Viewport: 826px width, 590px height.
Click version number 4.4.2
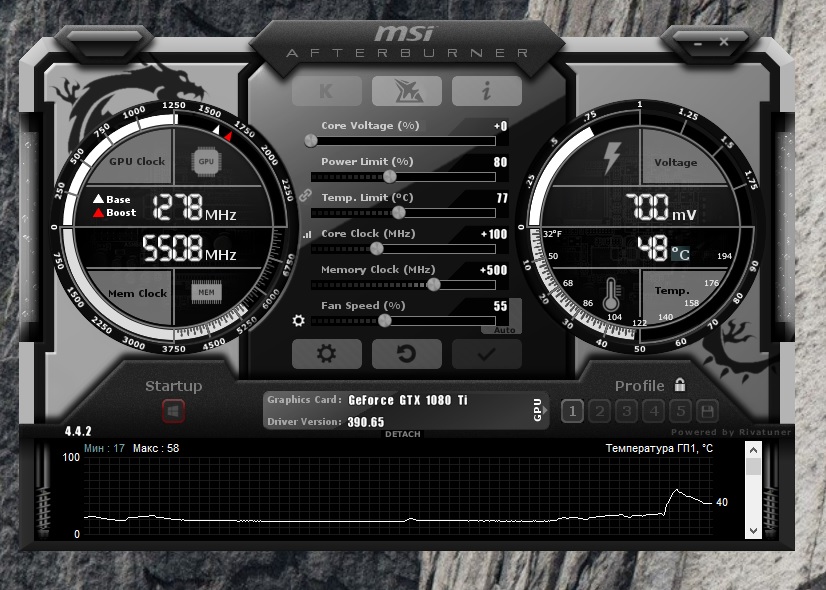tap(78, 431)
